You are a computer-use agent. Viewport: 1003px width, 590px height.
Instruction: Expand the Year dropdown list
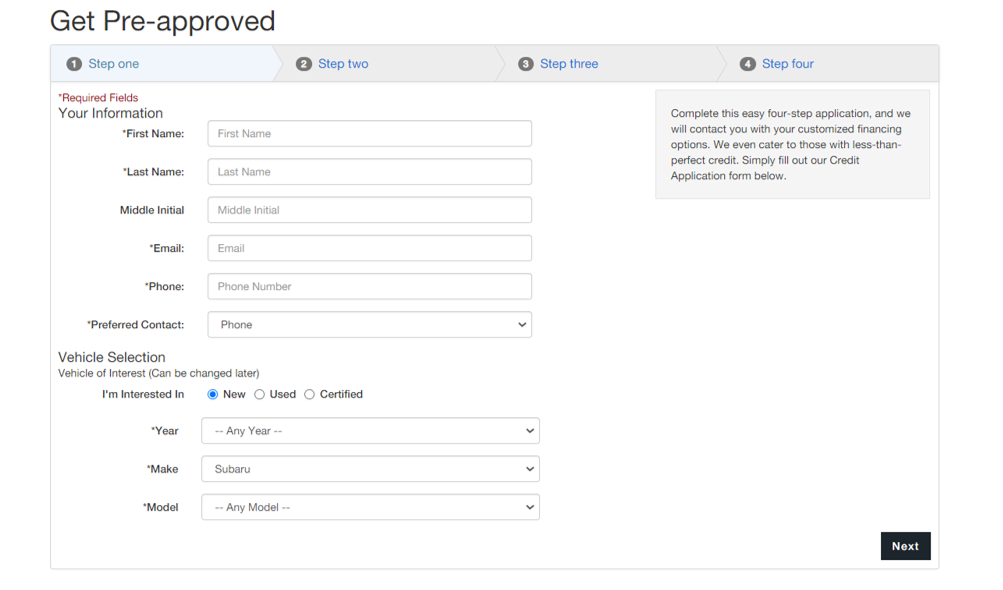[370, 431]
